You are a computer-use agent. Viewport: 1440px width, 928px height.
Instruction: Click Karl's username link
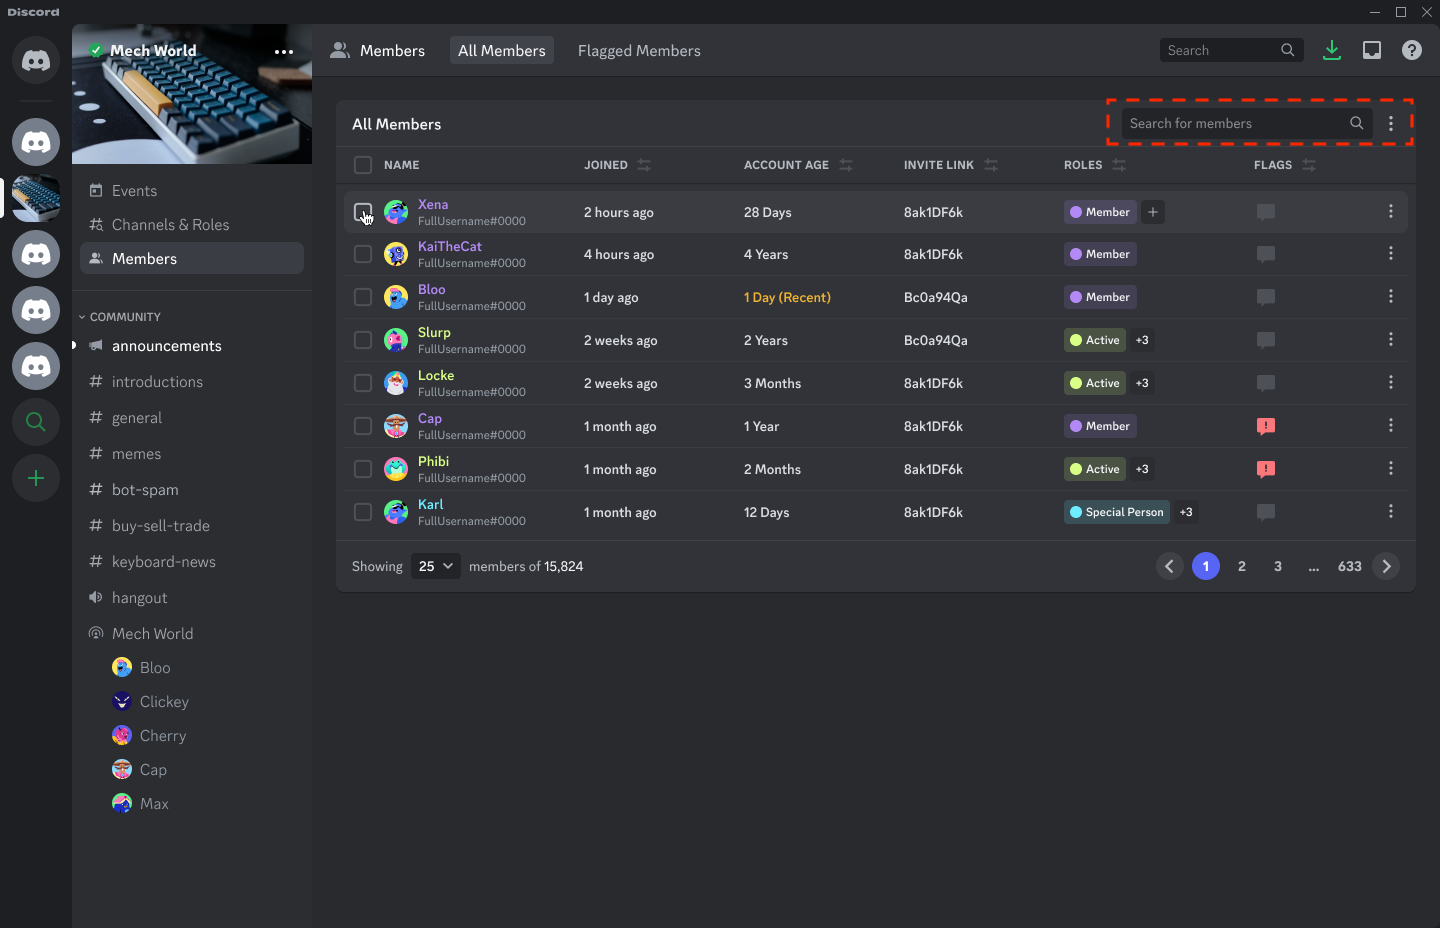click(430, 504)
